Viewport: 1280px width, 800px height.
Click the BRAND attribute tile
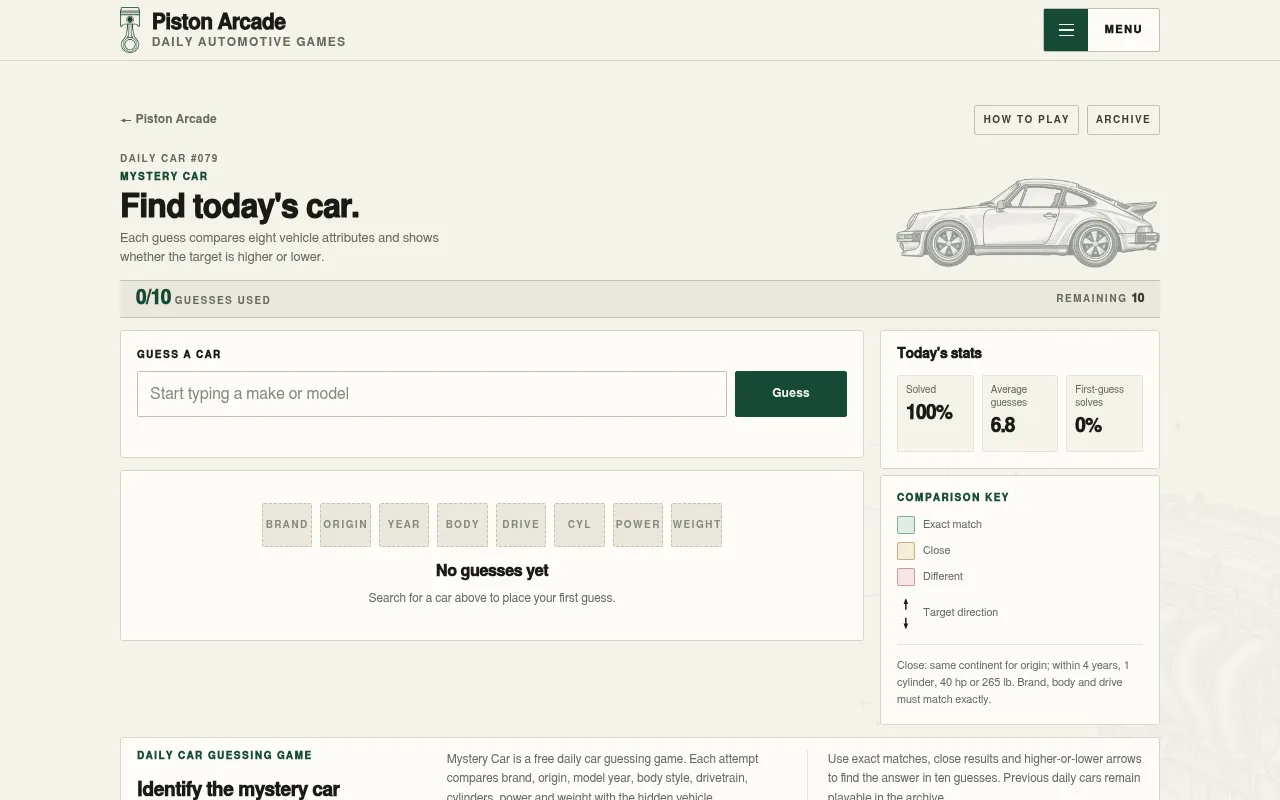point(287,525)
